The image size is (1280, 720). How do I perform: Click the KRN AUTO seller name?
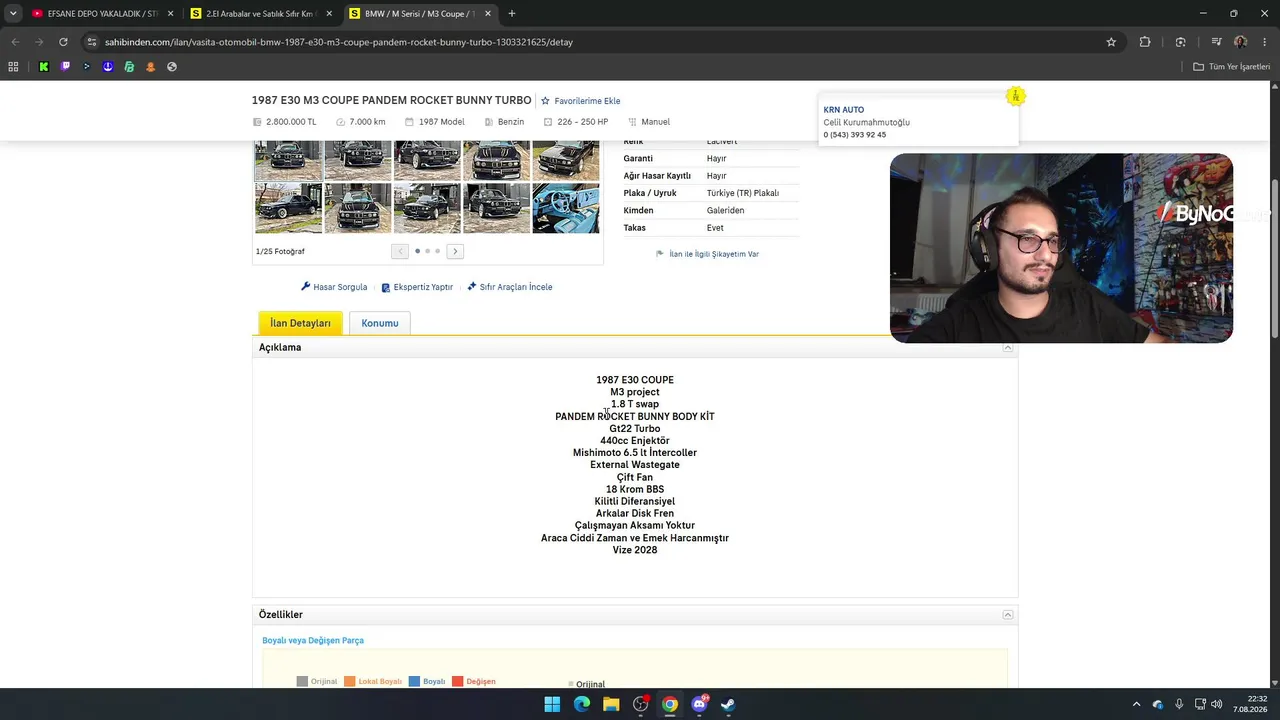[x=844, y=110]
